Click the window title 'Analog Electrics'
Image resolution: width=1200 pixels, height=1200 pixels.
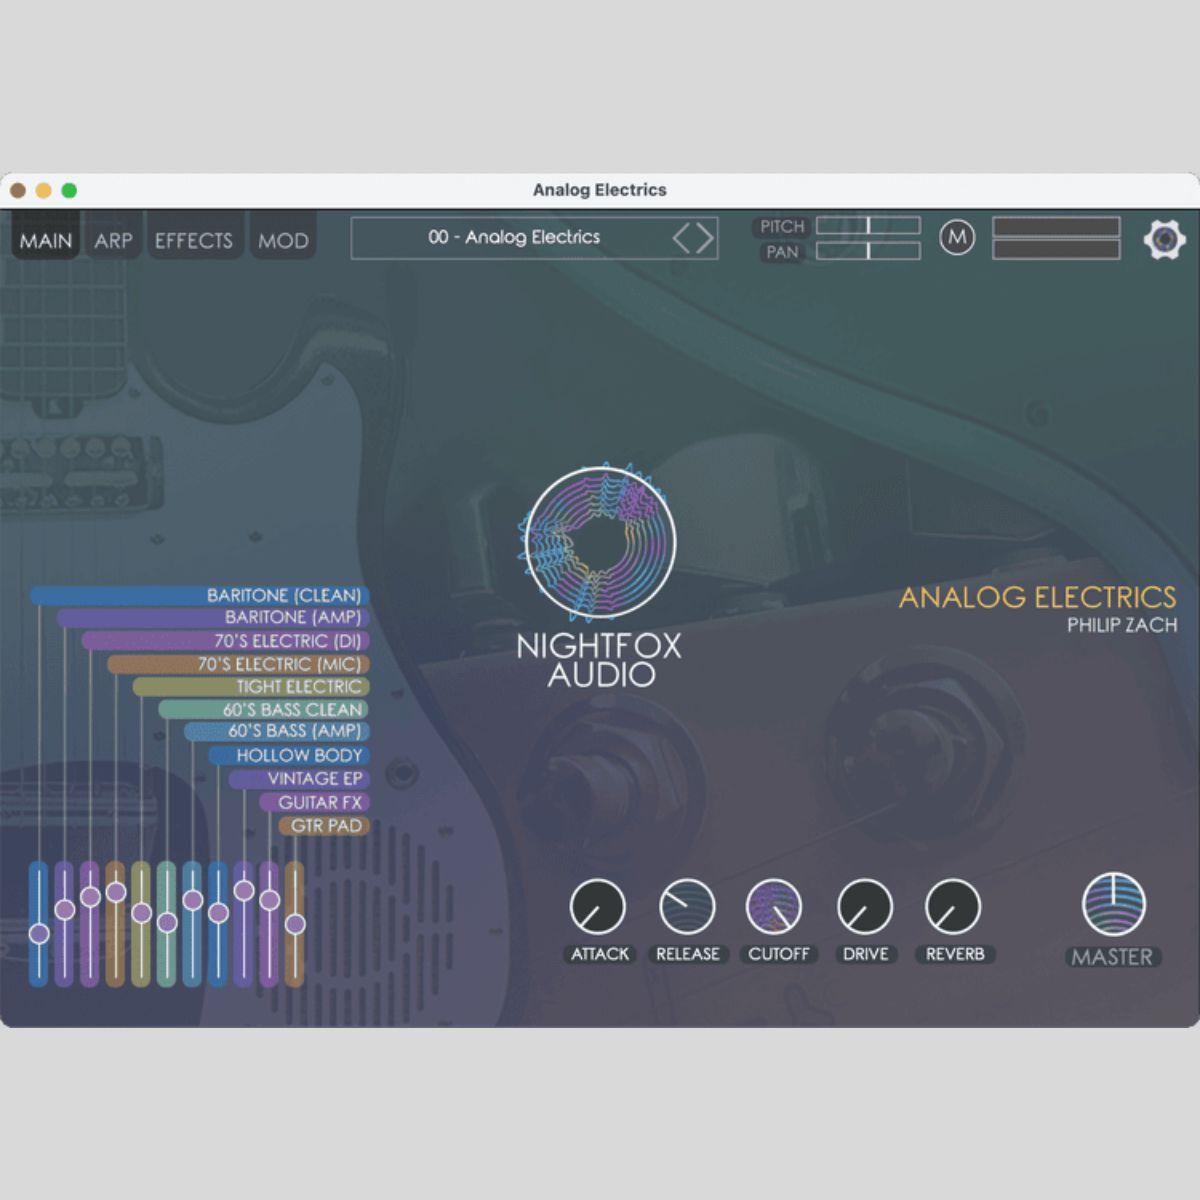click(599, 190)
